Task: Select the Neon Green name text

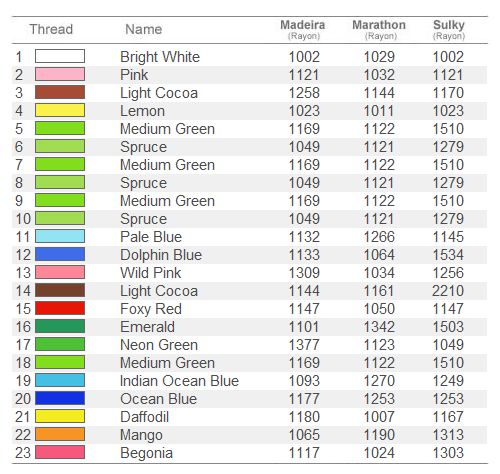Action: 159,345
